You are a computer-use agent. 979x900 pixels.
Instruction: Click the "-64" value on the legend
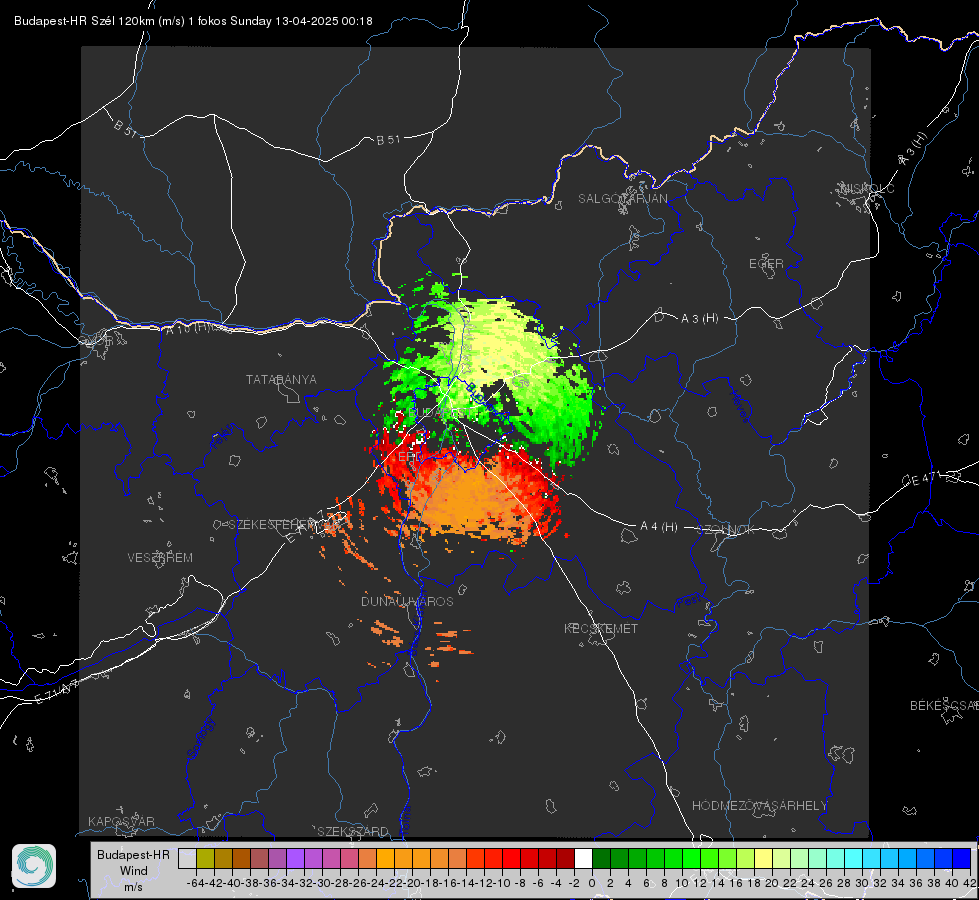click(195, 883)
